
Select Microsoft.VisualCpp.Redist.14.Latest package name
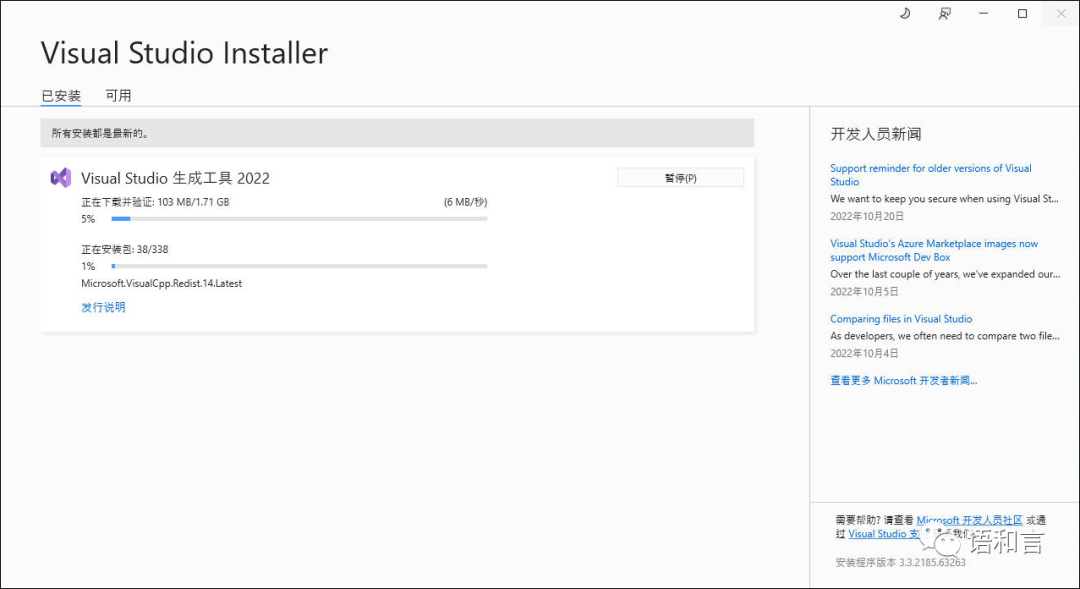click(x=161, y=283)
